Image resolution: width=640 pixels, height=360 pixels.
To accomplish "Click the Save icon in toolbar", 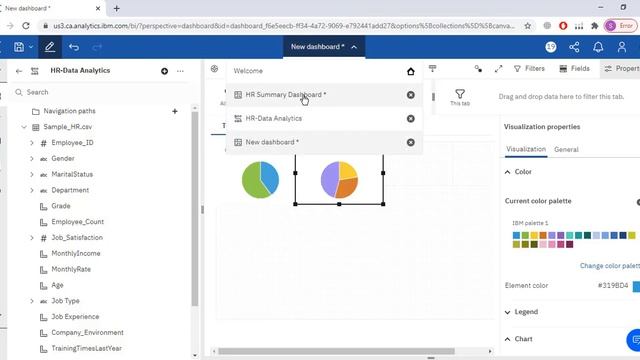I will point(19,47).
